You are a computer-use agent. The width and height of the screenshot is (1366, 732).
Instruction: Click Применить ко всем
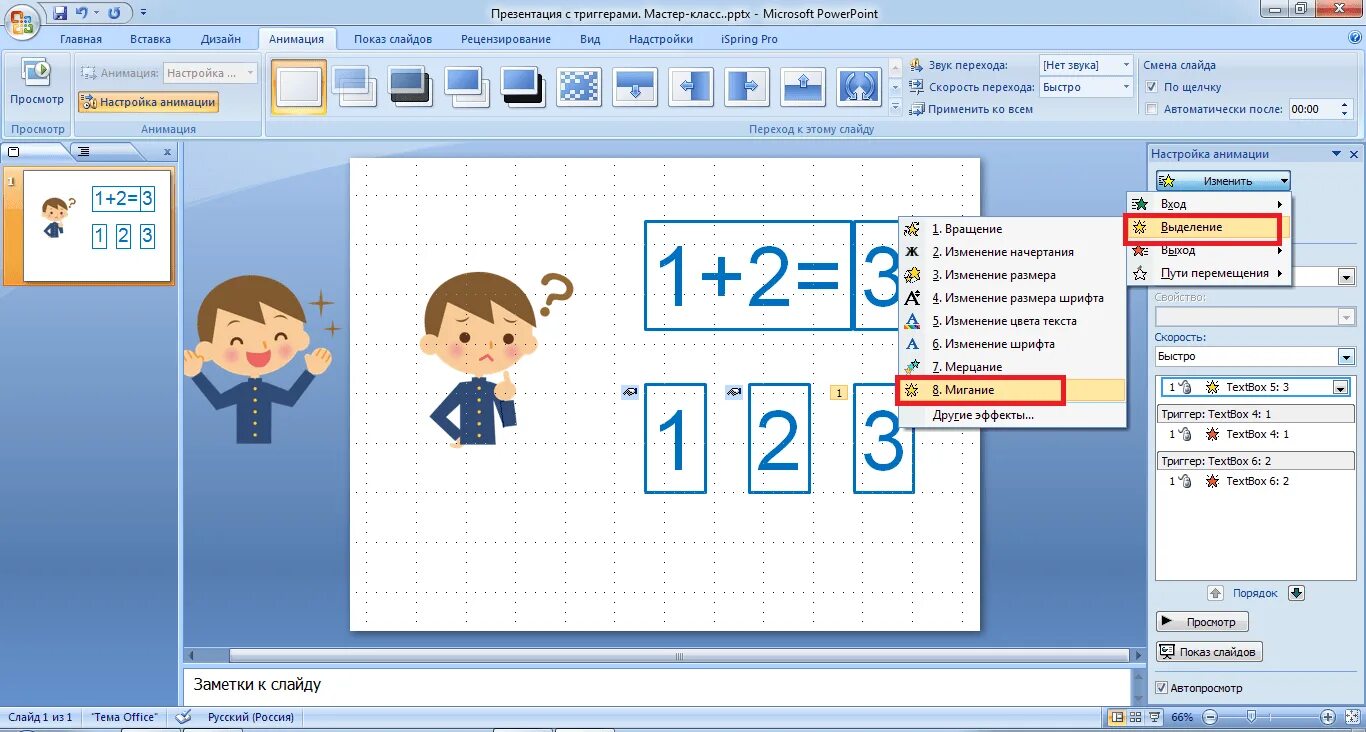coord(971,109)
